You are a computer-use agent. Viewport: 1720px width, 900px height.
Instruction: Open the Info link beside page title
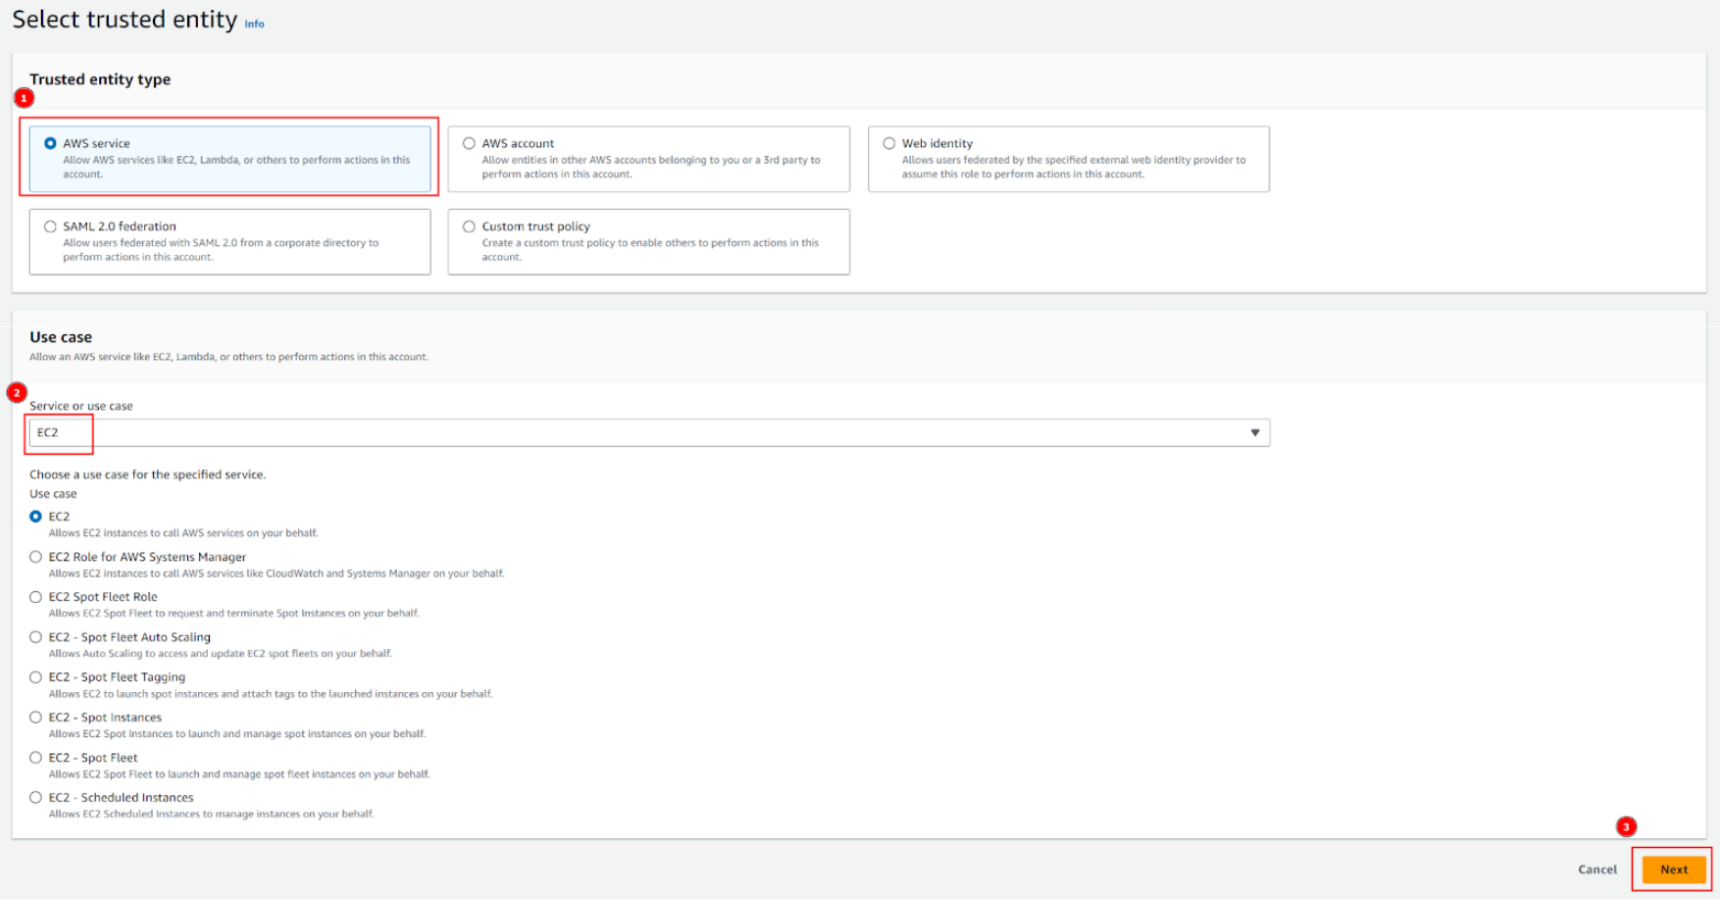coord(255,24)
